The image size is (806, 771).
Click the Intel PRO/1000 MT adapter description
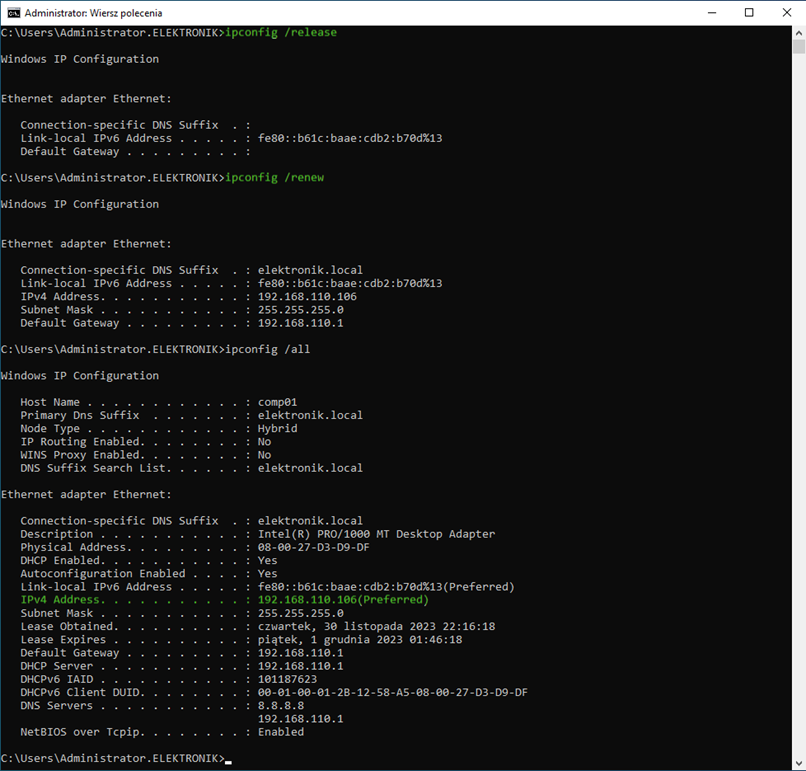click(x=376, y=534)
